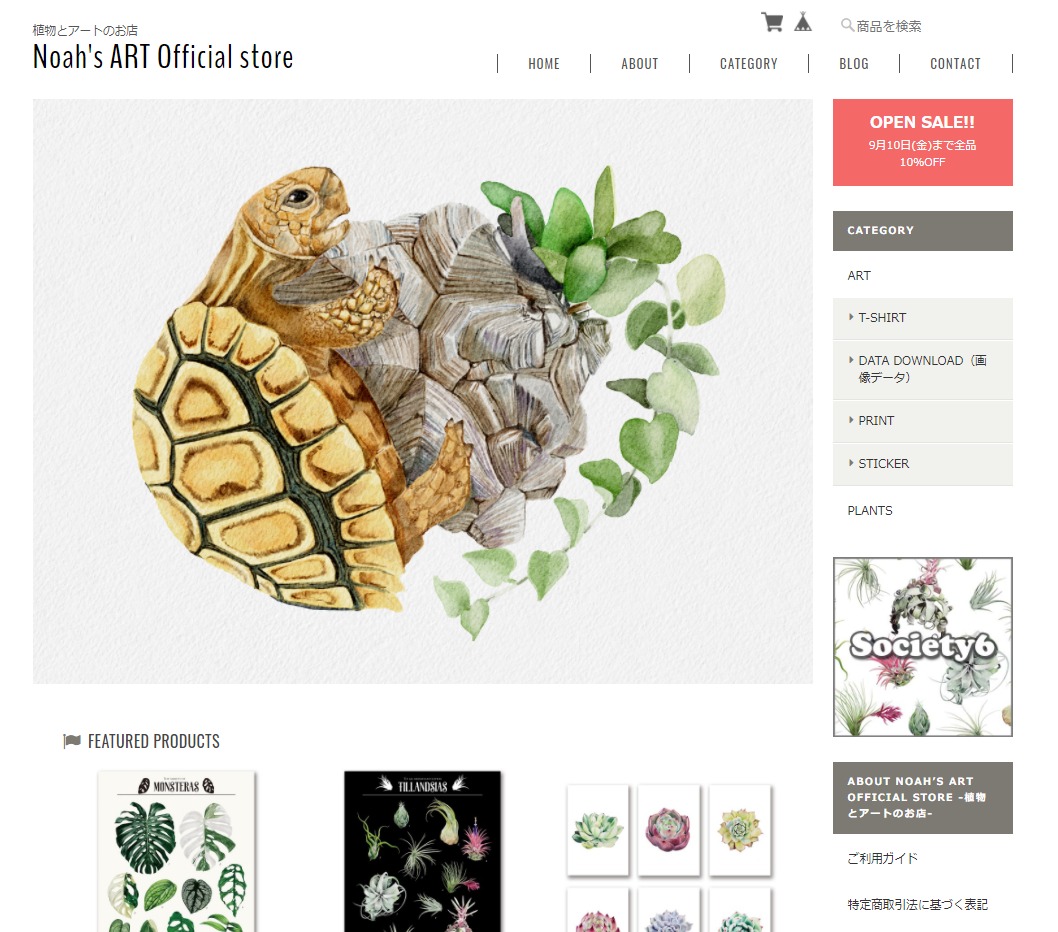Expand T-SHIRT category arrow
The height and width of the screenshot is (932, 1058).
(851, 317)
